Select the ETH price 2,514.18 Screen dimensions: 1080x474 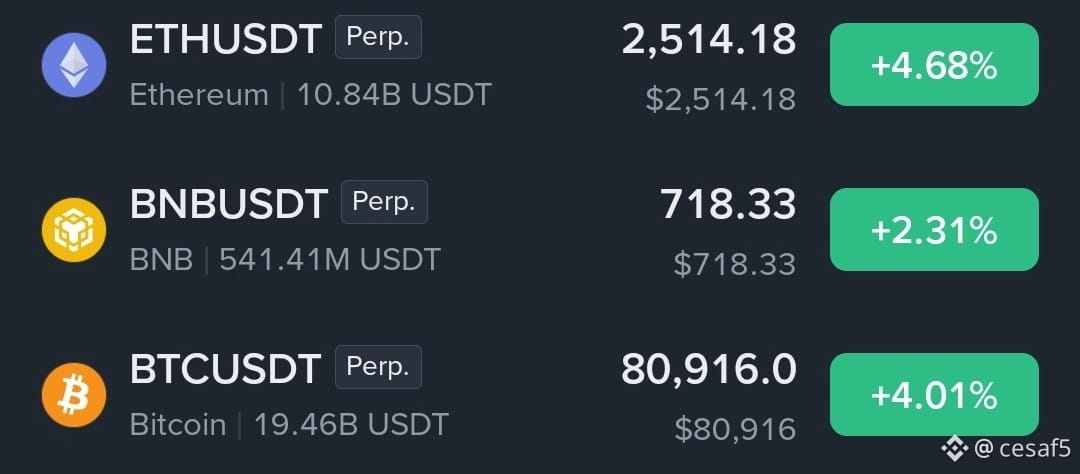coord(709,40)
